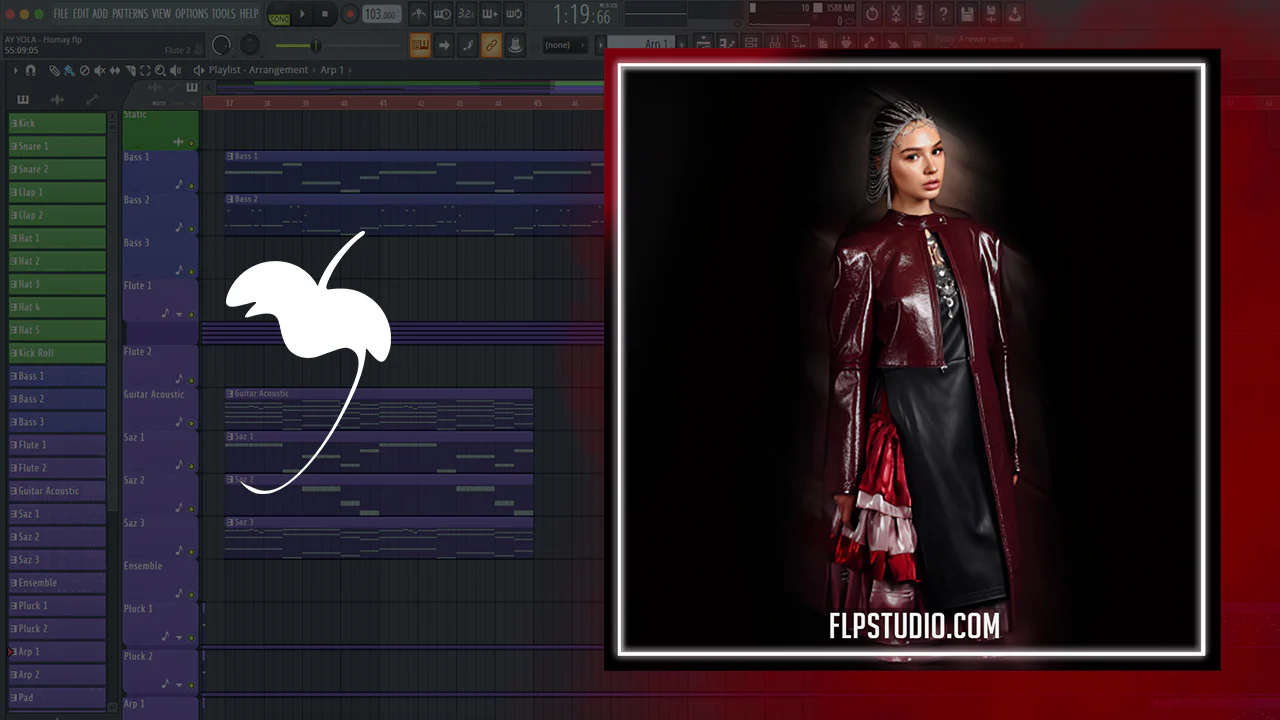Toggle the 3-2-1 countdown before recording
Screen dimensions: 1280x720
click(466, 14)
